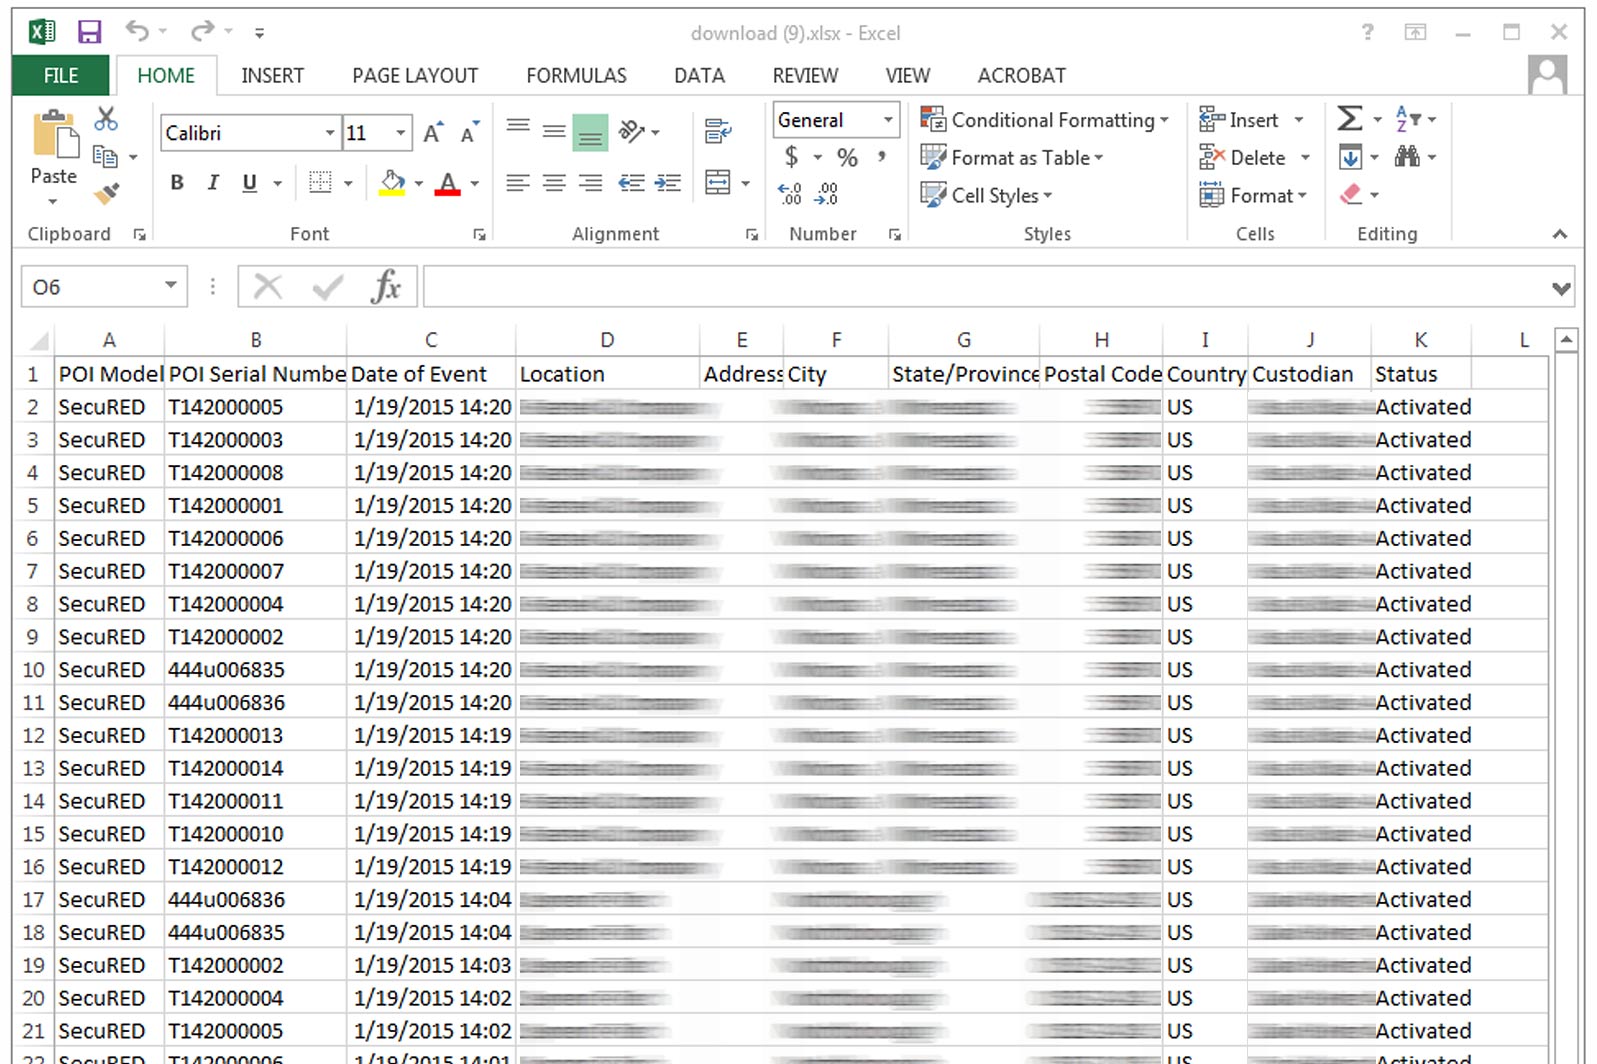Switch to REVIEW tab
The image size is (1597, 1064).
click(805, 75)
